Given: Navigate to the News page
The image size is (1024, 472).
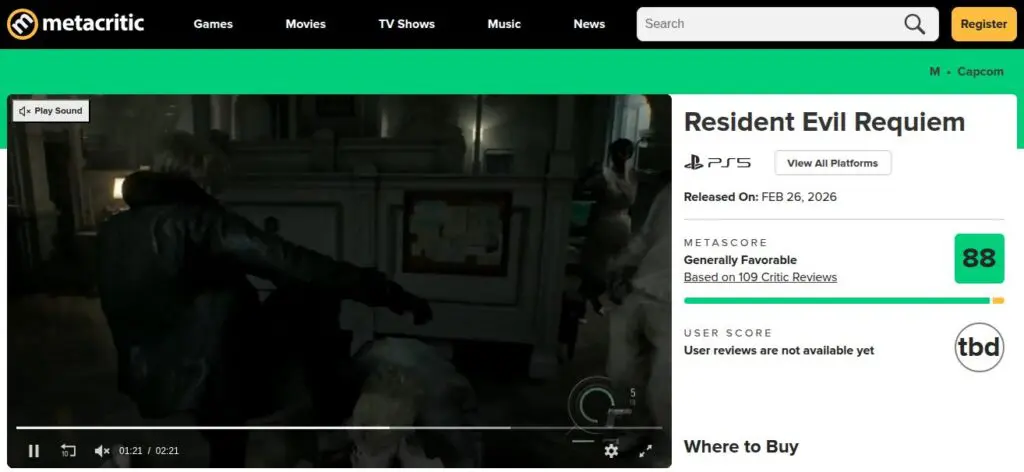Looking at the screenshot, I should pos(589,24).
